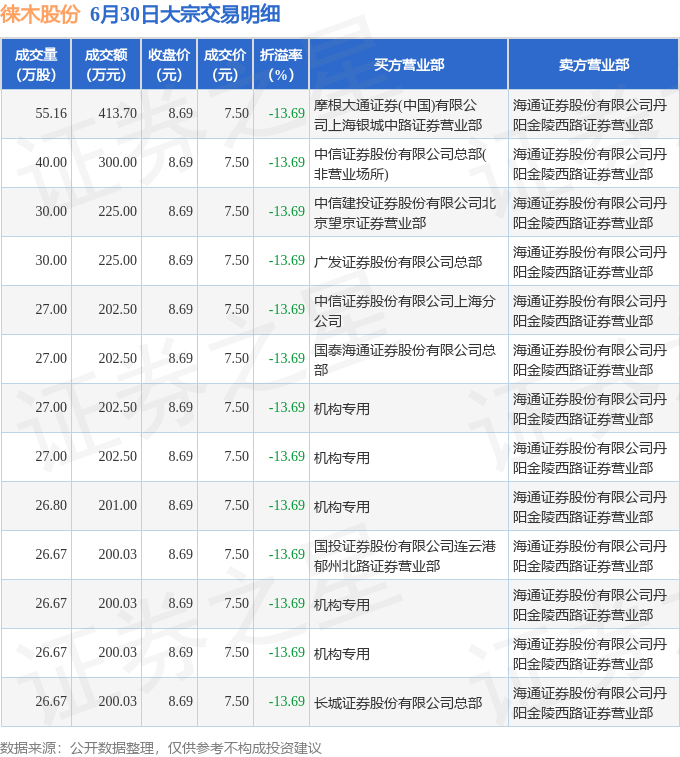Click the 买方营业部 column header
This screenshot has height=757, width=680.
409,65
